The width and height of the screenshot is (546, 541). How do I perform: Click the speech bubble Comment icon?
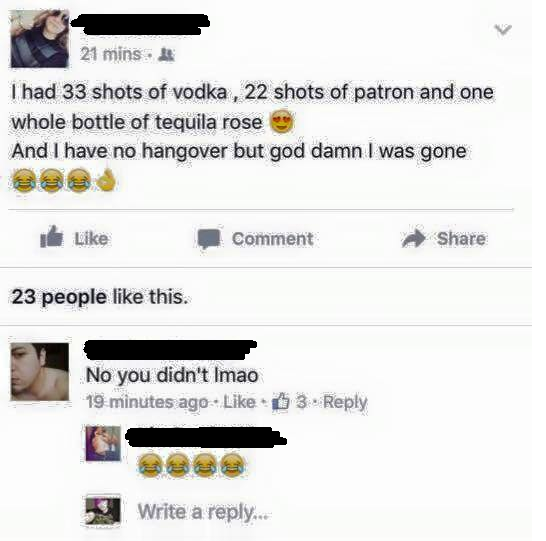pos(209,239)
